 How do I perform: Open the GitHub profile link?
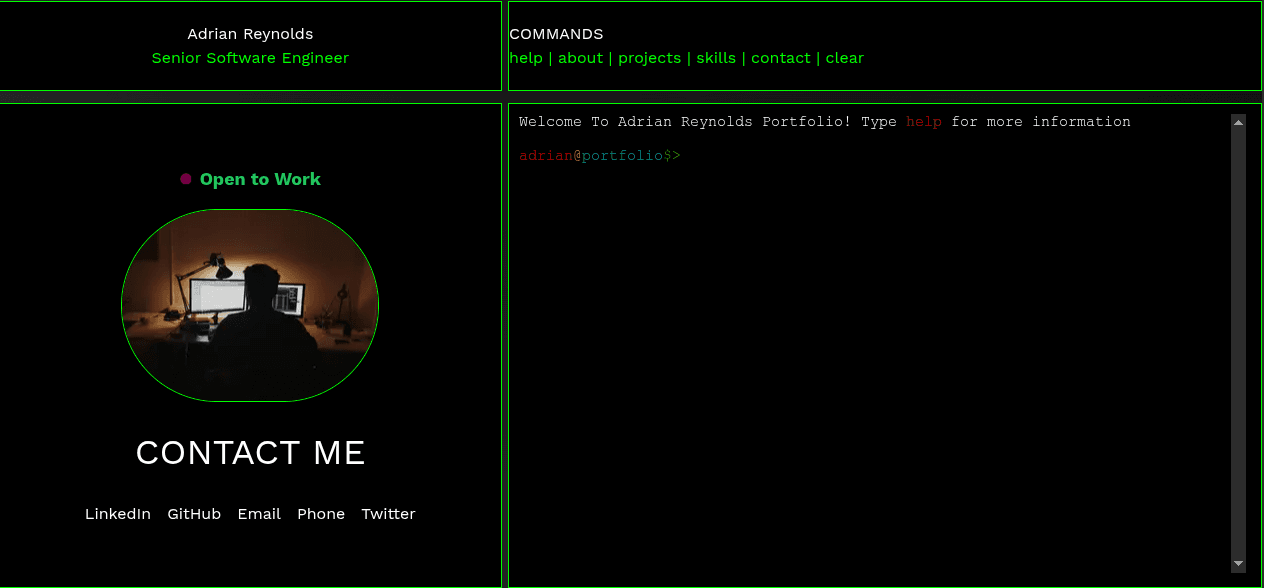click(194, 513)
